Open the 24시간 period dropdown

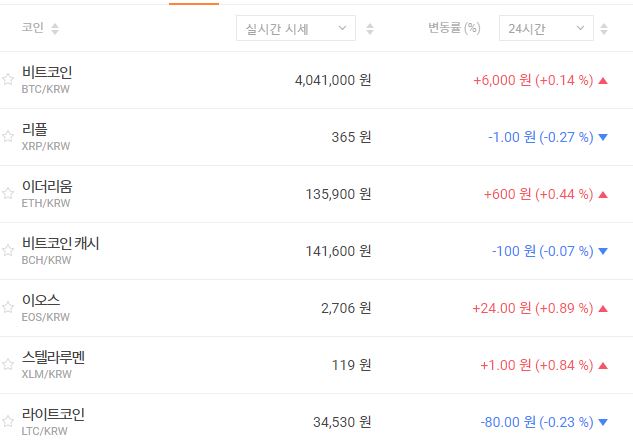545,29
